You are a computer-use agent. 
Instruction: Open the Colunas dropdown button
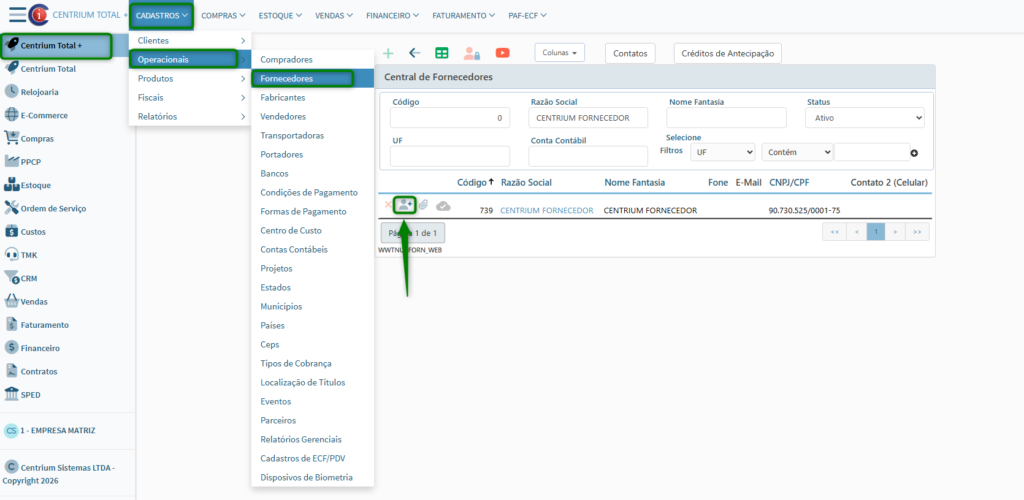pyautogui.click(x=560, y=53)
